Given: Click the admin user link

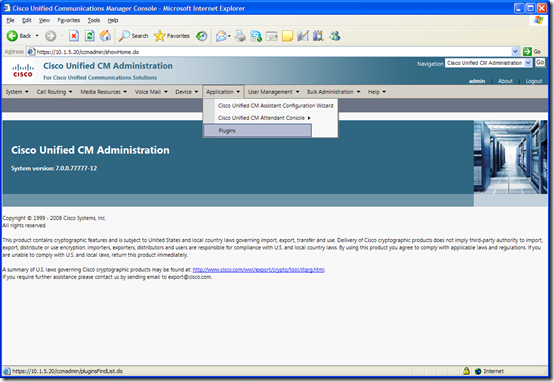Looking at the screenshot, I should 477,81.
